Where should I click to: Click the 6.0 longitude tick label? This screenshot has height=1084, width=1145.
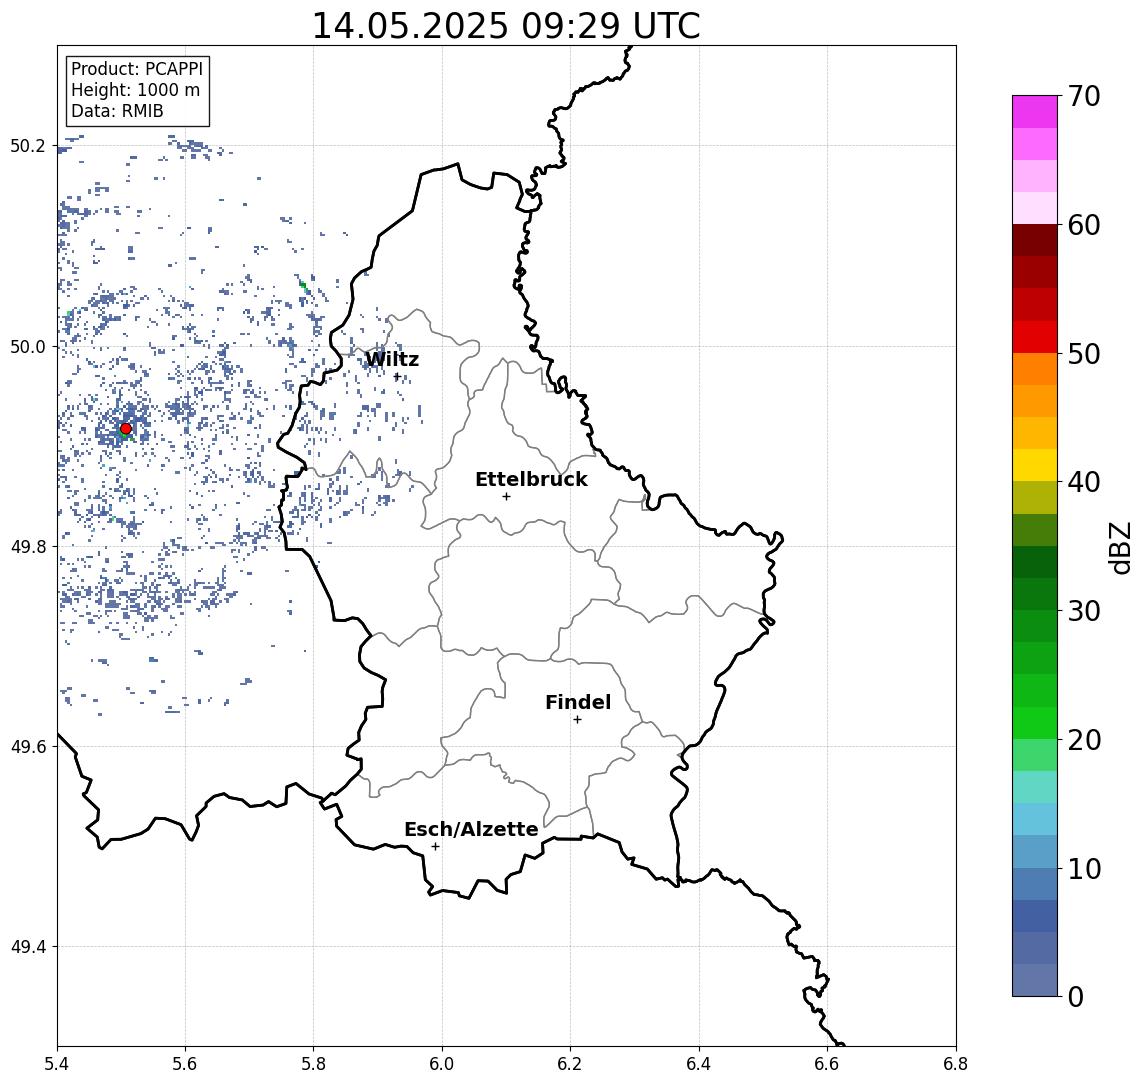[442, 1064]
